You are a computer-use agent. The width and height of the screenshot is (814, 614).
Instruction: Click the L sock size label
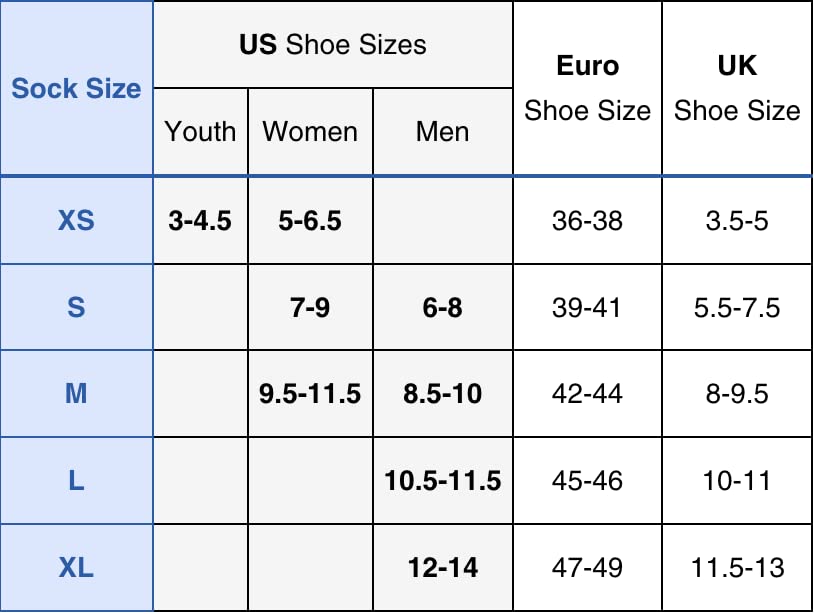tap(76, 481)
